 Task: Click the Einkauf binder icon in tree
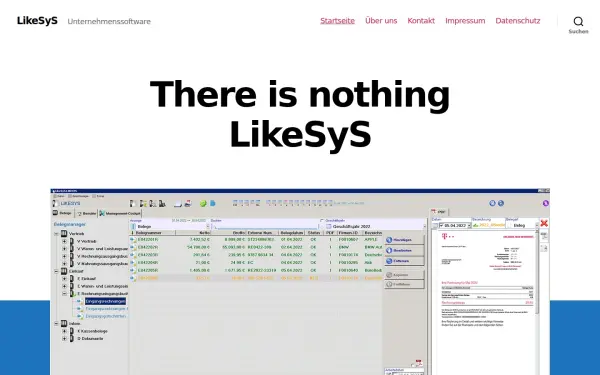click(64, 271)
